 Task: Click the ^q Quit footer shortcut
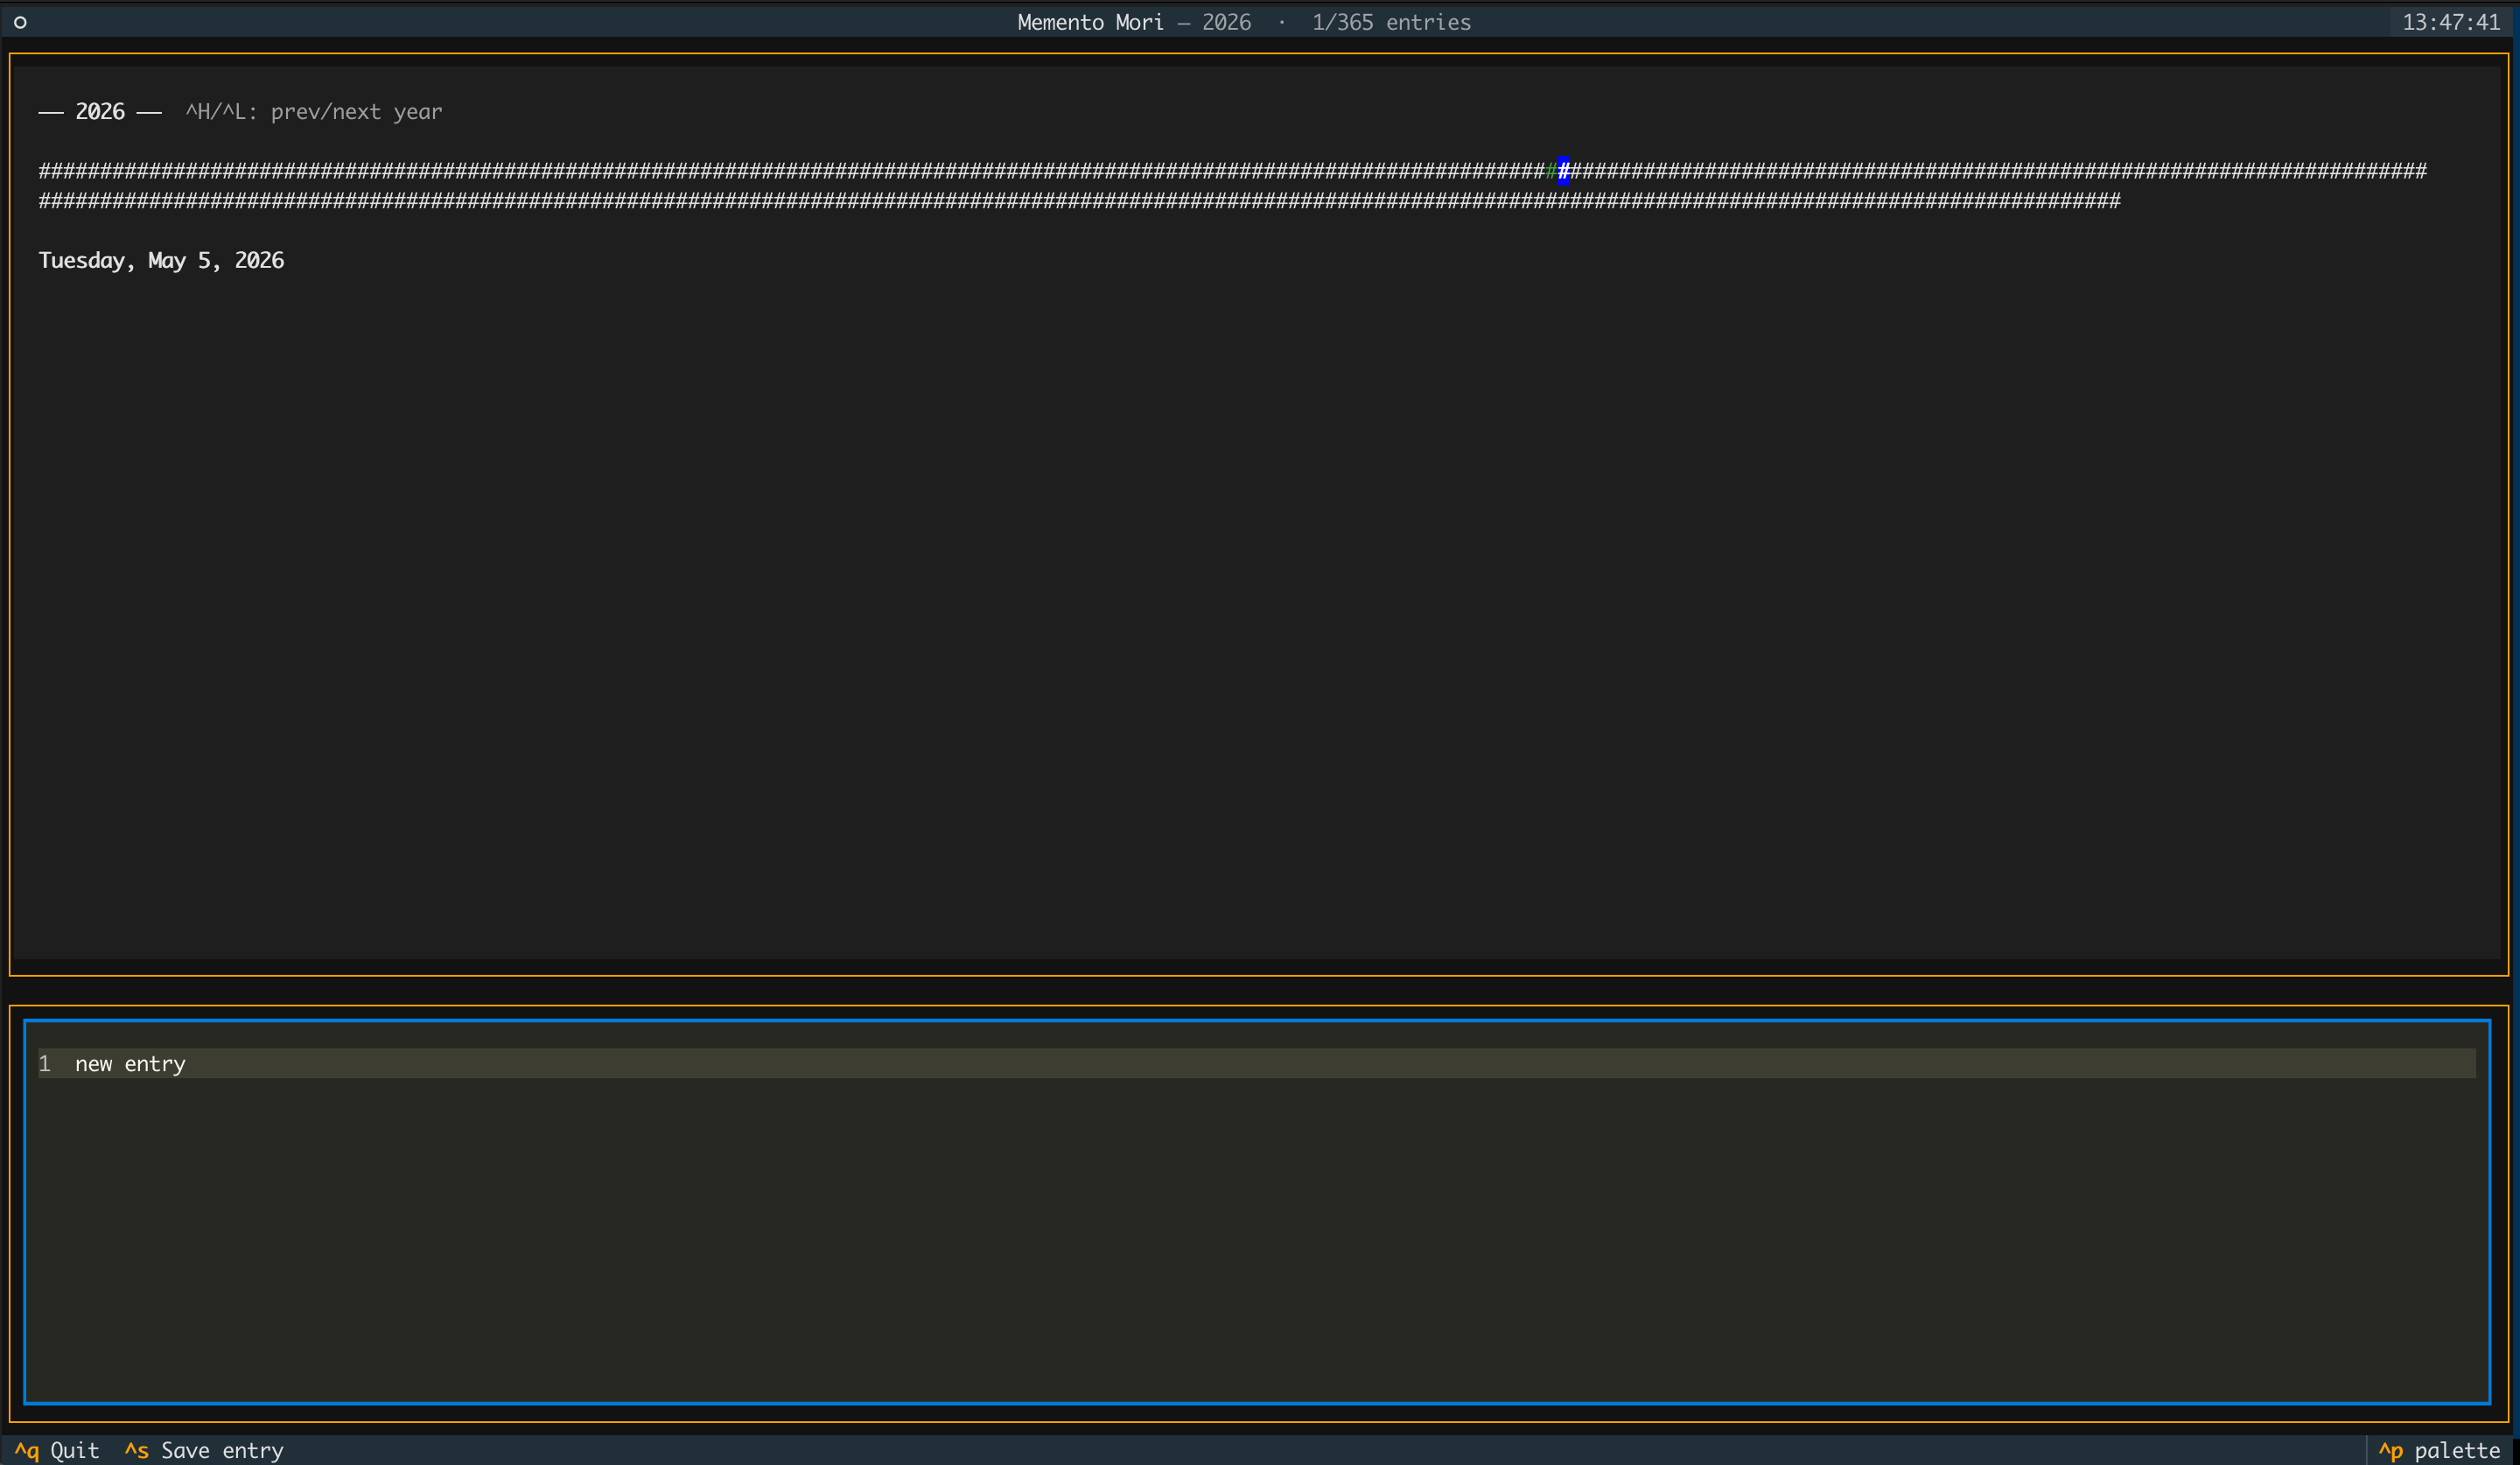pos(57,1450)
